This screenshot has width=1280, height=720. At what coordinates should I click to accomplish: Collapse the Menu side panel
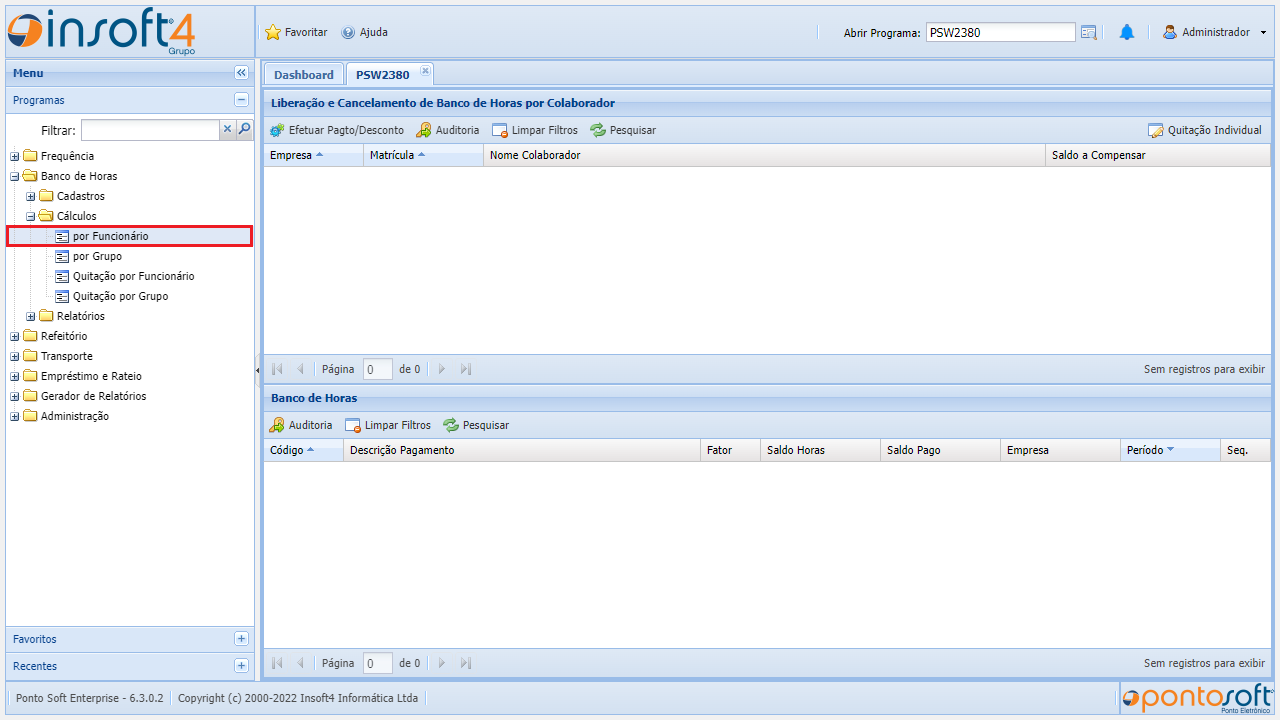pos(241,73)
